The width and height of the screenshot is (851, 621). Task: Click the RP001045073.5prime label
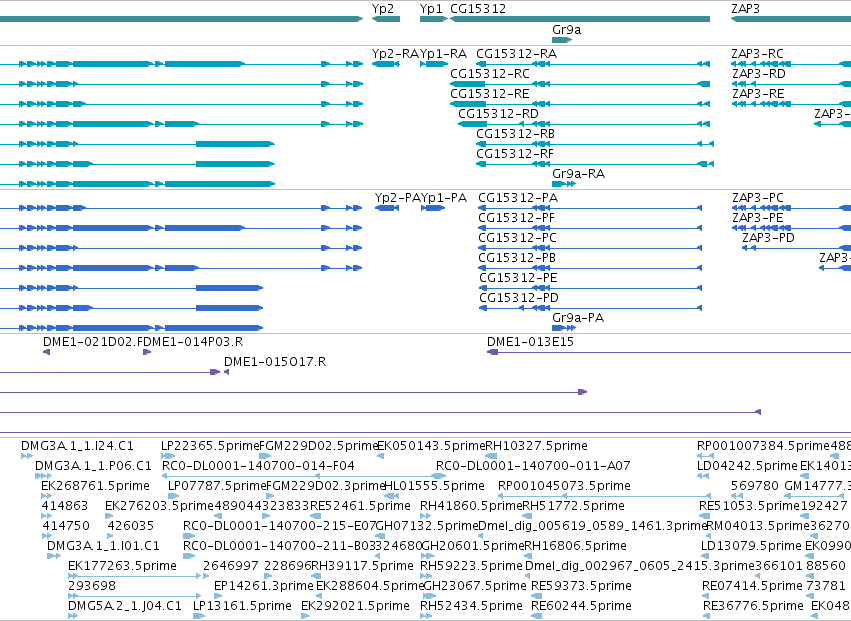564,486
